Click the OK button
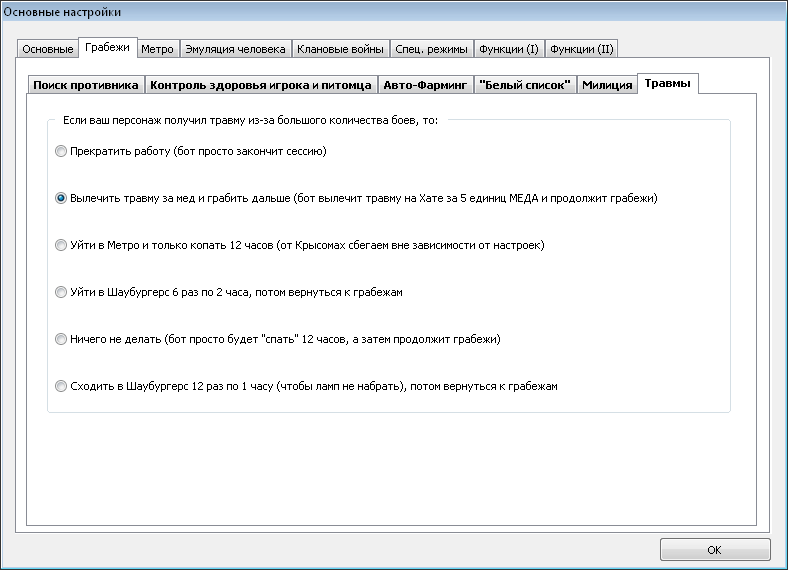This screenshot has height=570, width=788. click(x=715, y=550)
